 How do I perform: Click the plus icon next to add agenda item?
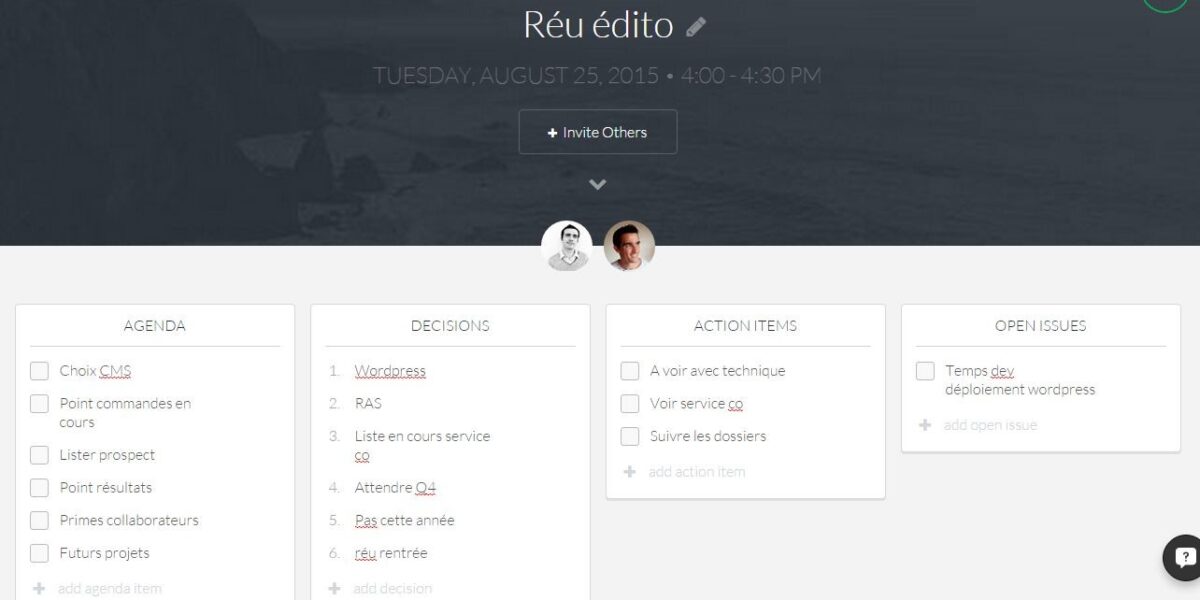click(x=39, y=589)
